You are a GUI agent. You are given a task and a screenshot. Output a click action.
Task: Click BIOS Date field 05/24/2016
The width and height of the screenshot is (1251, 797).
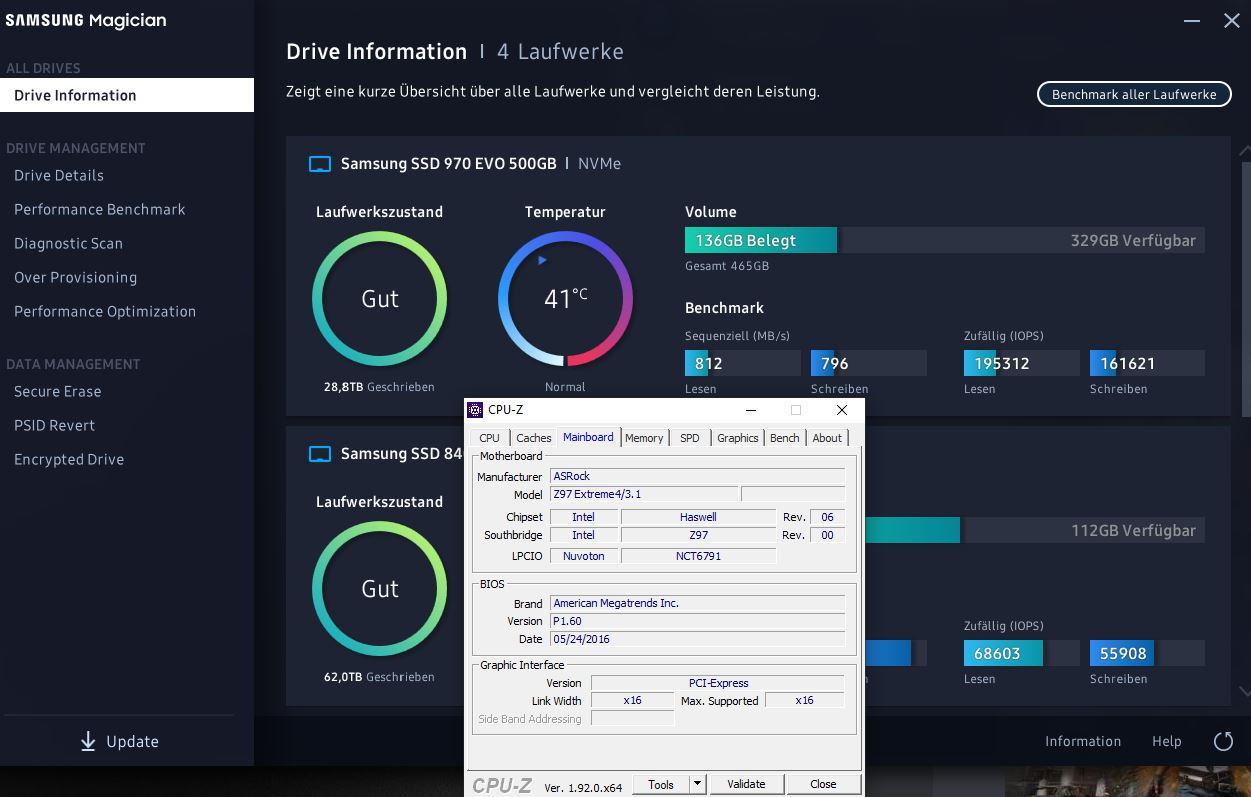(x=698, y=639)
